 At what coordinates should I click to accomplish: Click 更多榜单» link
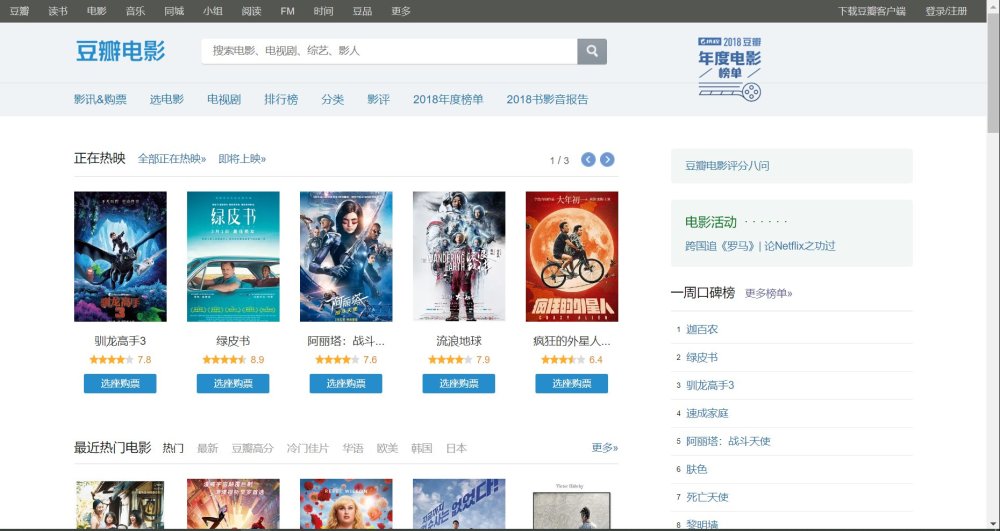(x=768, y=293)
